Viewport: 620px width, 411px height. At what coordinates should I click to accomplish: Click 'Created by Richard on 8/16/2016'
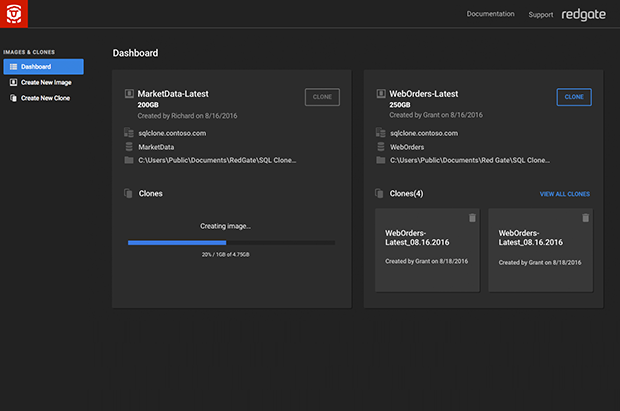187,116
